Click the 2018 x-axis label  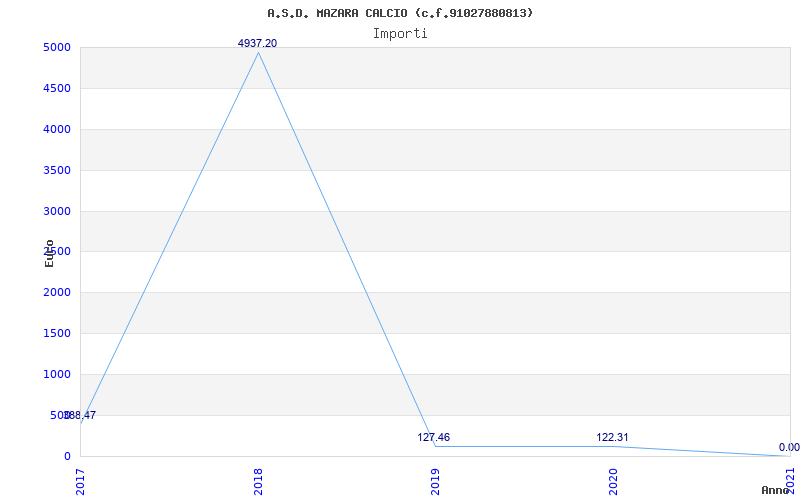pos(258,482)
